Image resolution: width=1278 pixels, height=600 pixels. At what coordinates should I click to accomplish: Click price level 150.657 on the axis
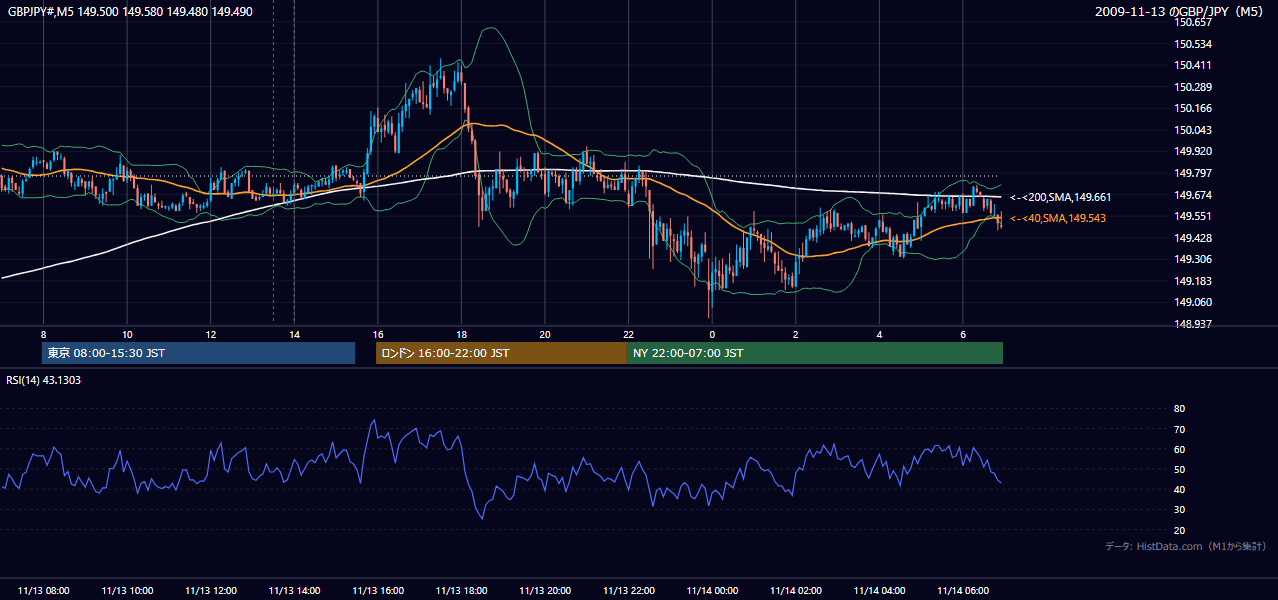pos(1192,22)
